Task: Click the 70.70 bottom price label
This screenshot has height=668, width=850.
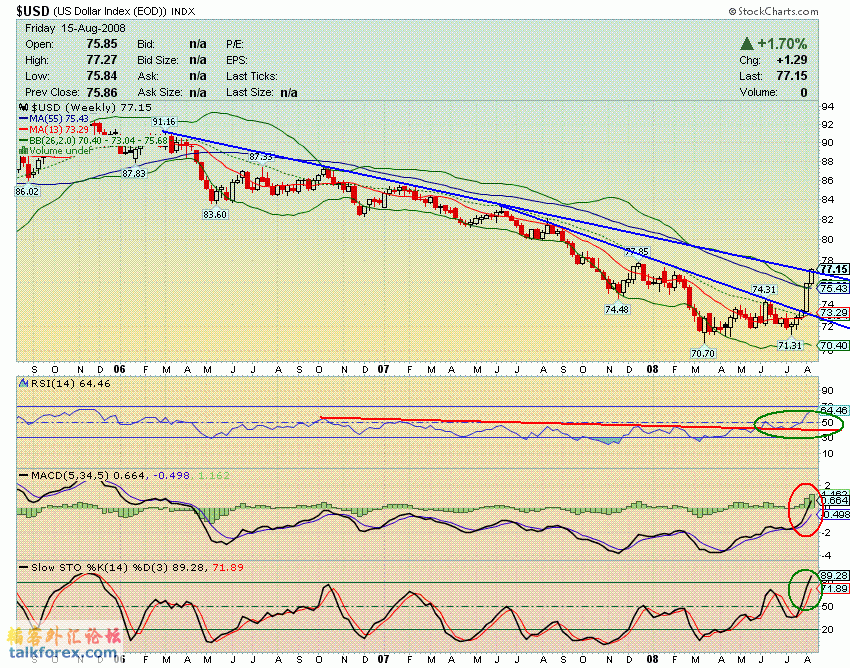Action: [x=703, y=353]
